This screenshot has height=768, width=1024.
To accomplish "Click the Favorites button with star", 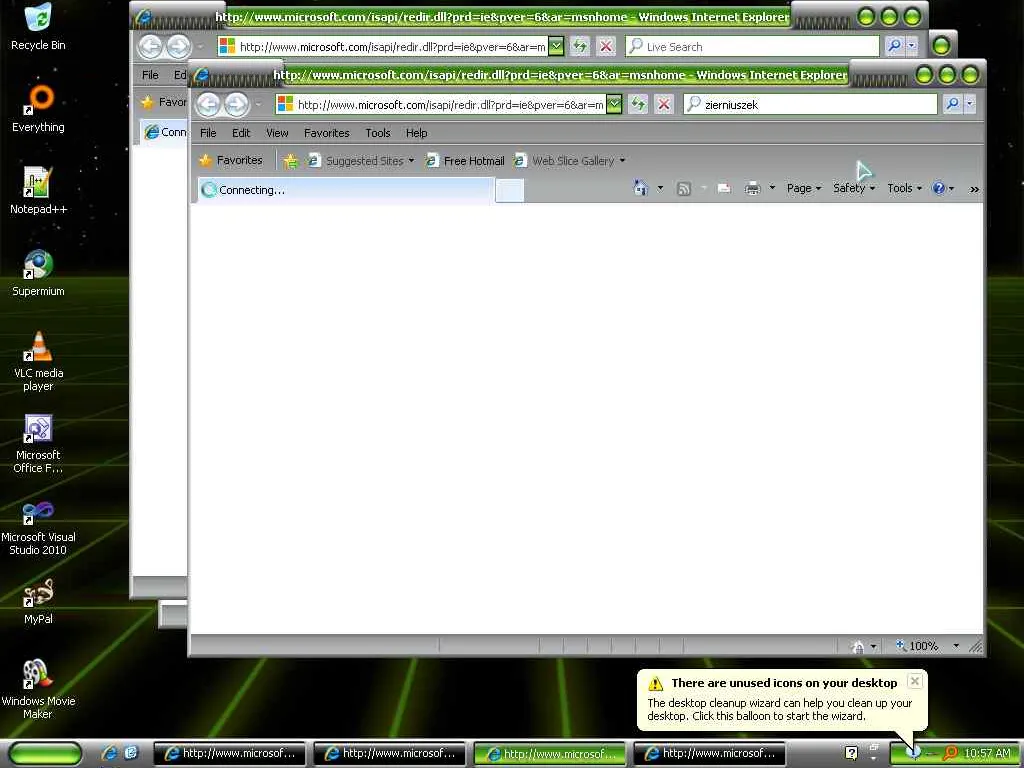I will coord(231,160).
